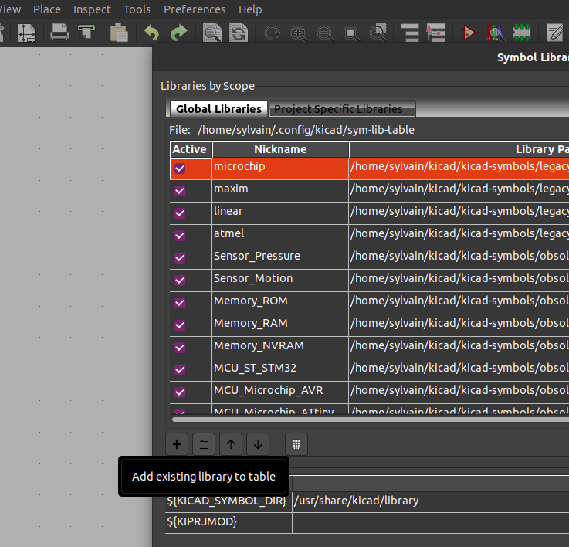This screenshot has height=547, width=569.
Task: Uncheck Active for Memory_NVRAM library
Action: click(180, 348)
